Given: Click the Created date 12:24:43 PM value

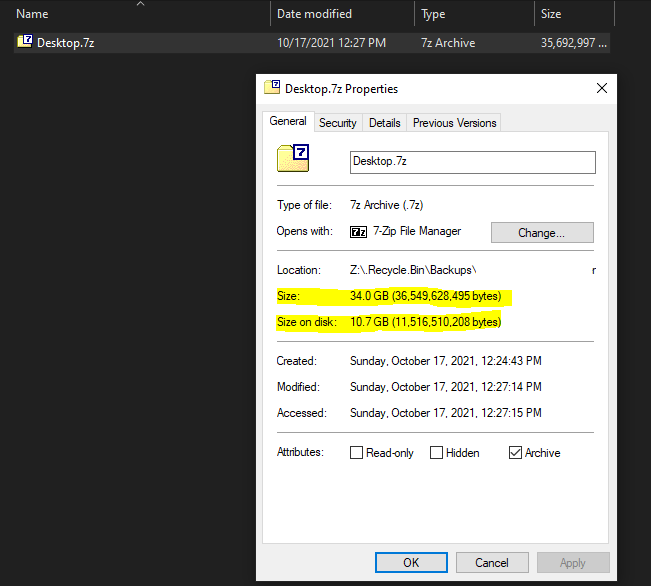Looking at the screenshot, I should 445,360.
